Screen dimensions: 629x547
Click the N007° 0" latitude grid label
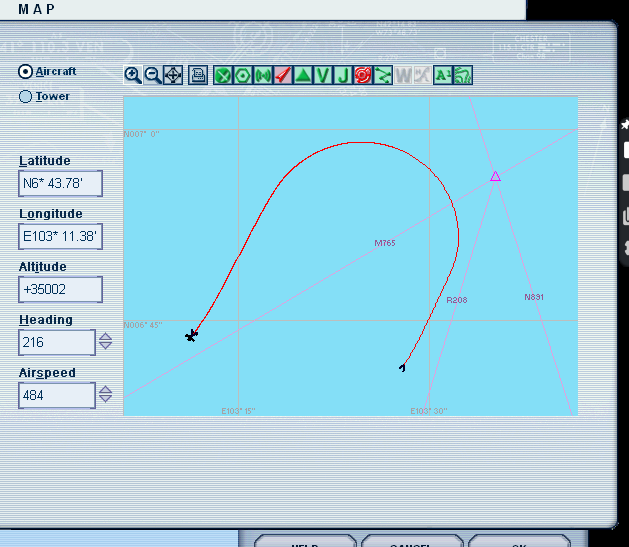(141, 134)
